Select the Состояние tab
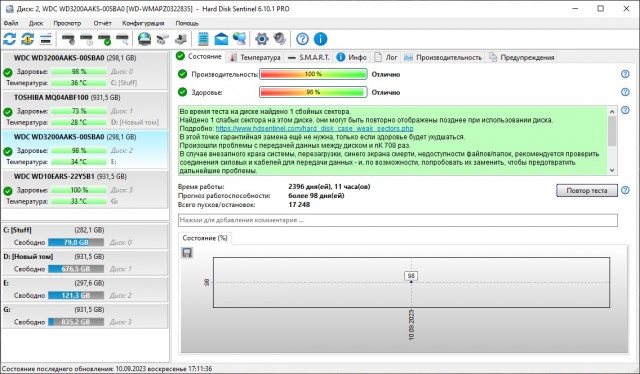Image resolution: width=640 pixels, height=374 pixels. (x=199, y=57)
